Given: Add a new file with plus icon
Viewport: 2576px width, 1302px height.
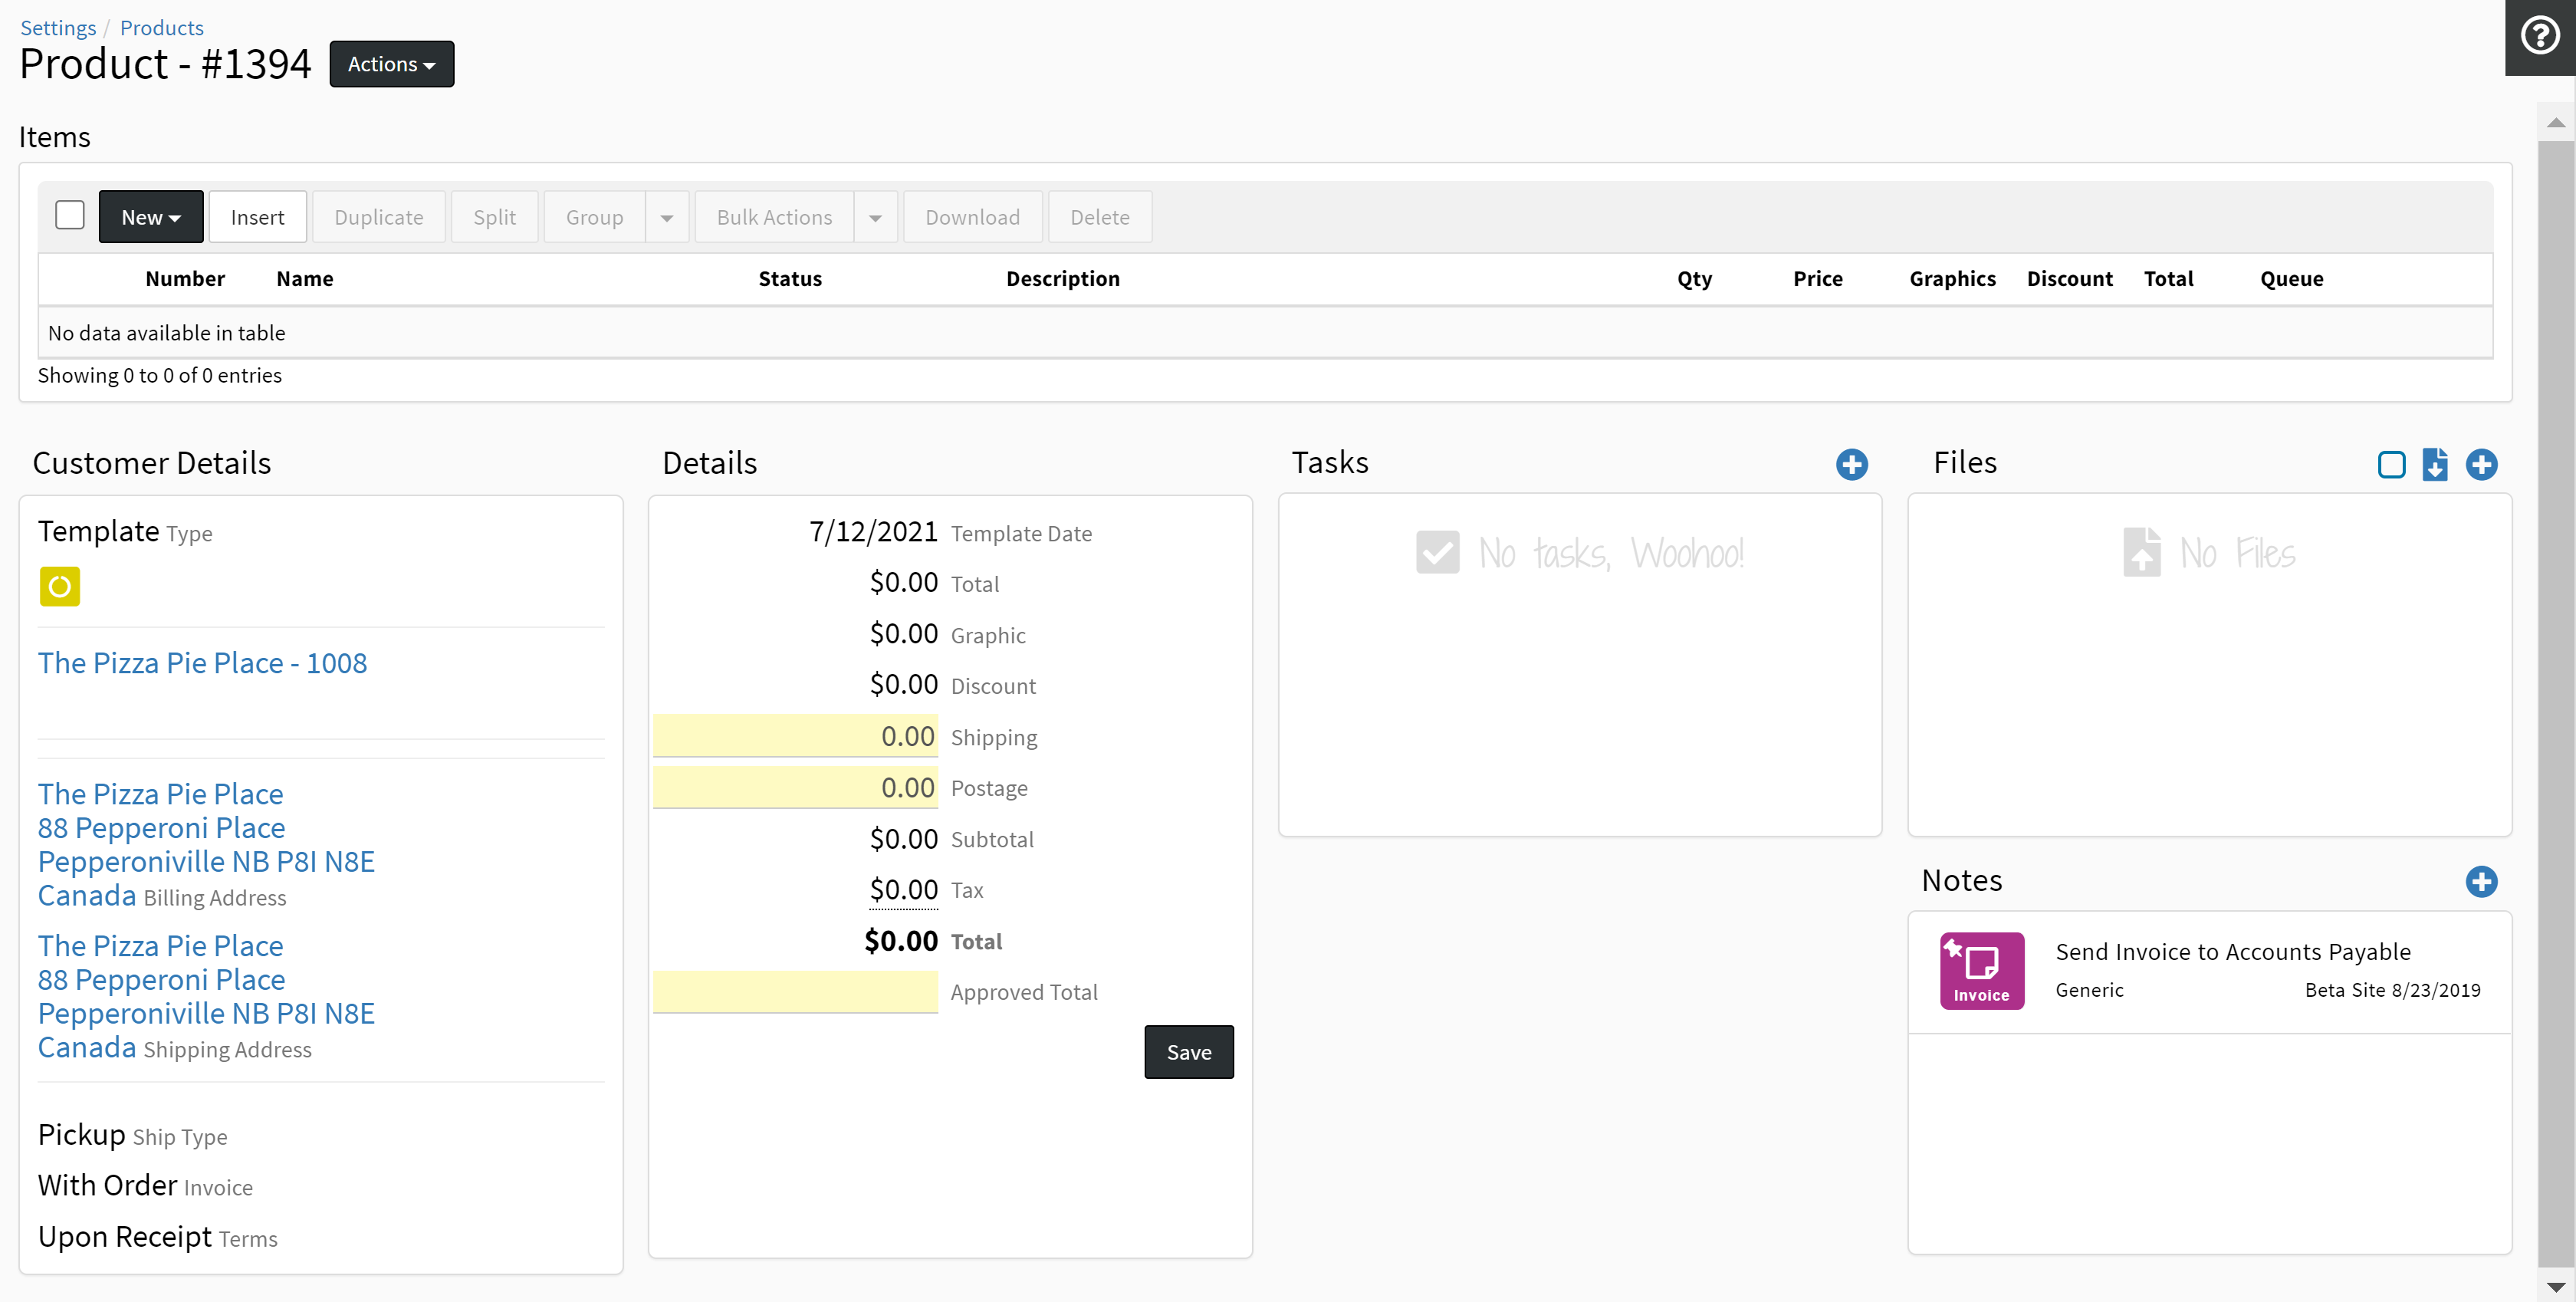Looking at the screenshot, I should (x=2481, y=464).
